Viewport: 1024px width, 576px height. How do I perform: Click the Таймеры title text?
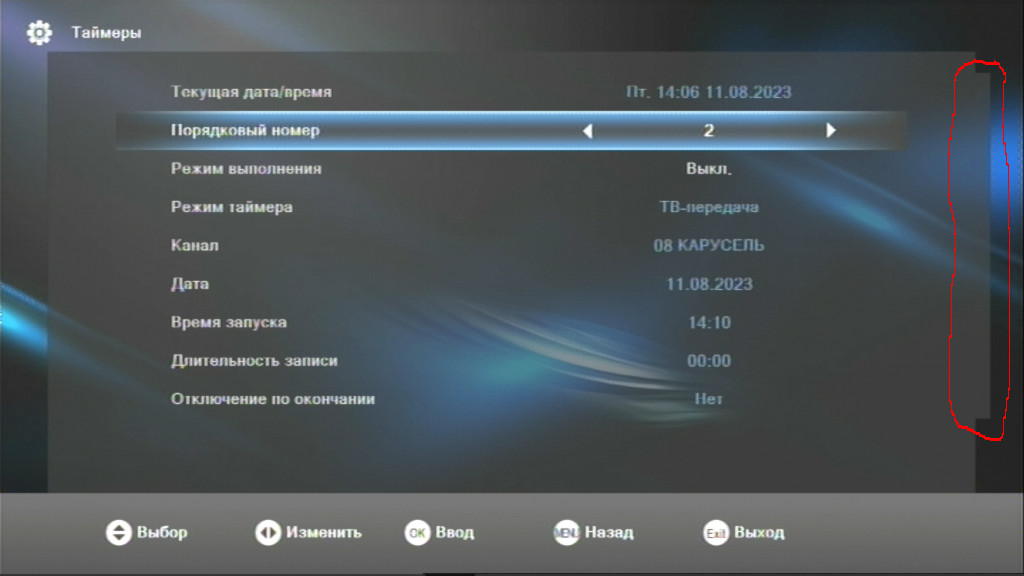tap(106, 33)
